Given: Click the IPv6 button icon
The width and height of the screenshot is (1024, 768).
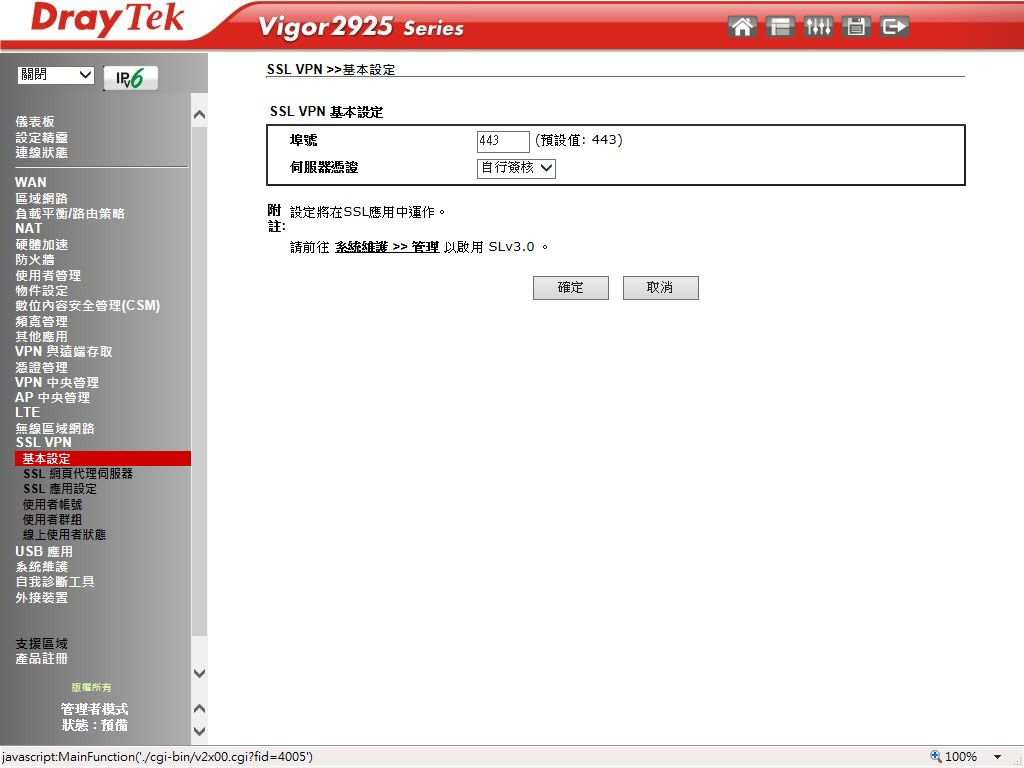Looking at the screenshot, I should (131, 78).
